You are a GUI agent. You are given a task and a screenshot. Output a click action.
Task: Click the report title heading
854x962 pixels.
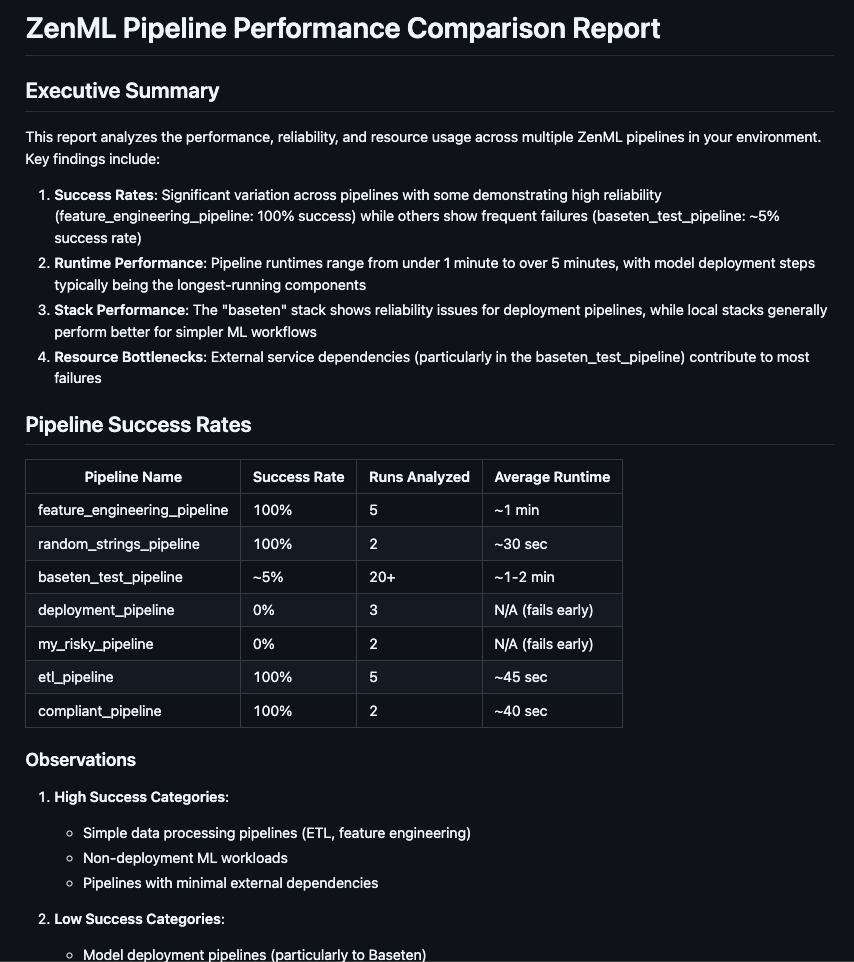click(x=343, y=28)
